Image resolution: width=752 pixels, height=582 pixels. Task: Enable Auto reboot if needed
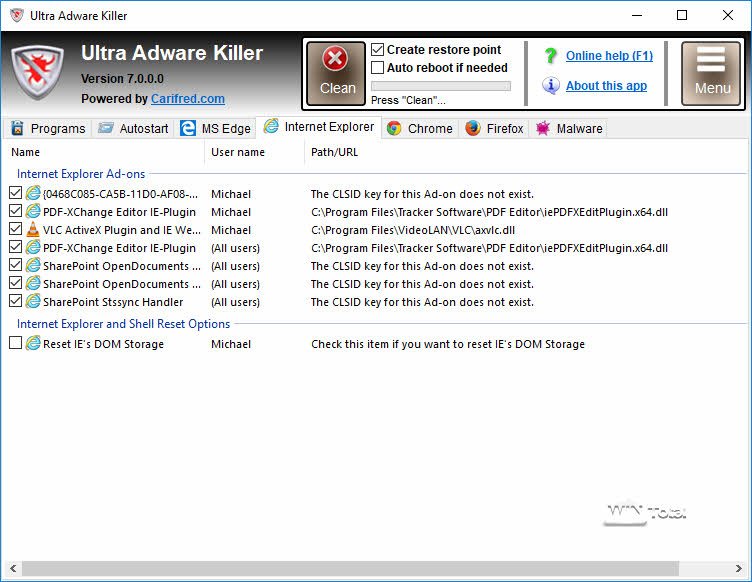coord(377,68)
